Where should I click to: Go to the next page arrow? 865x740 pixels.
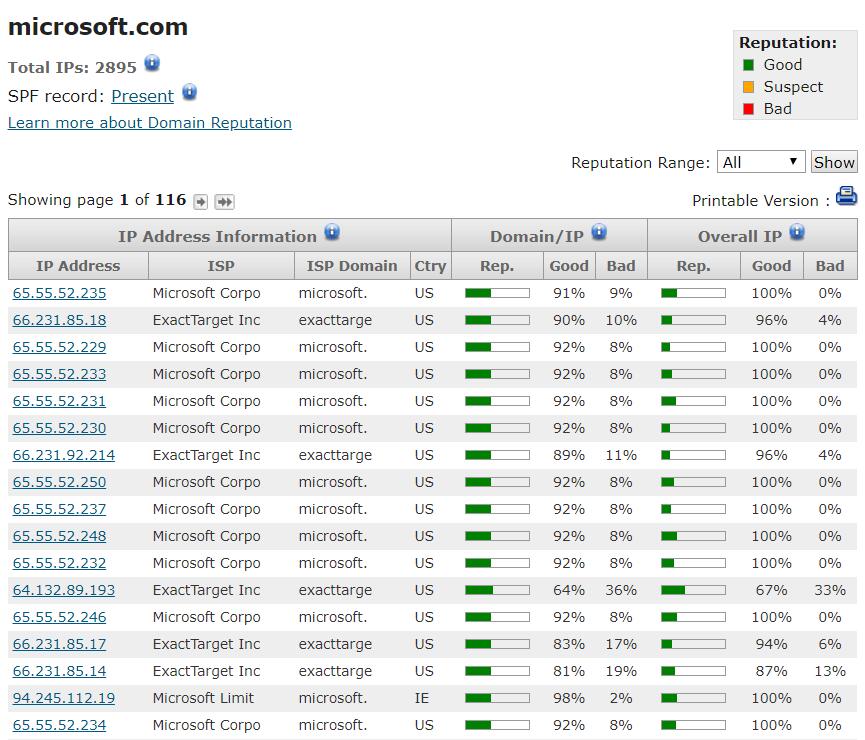click(x=201, y=201)
